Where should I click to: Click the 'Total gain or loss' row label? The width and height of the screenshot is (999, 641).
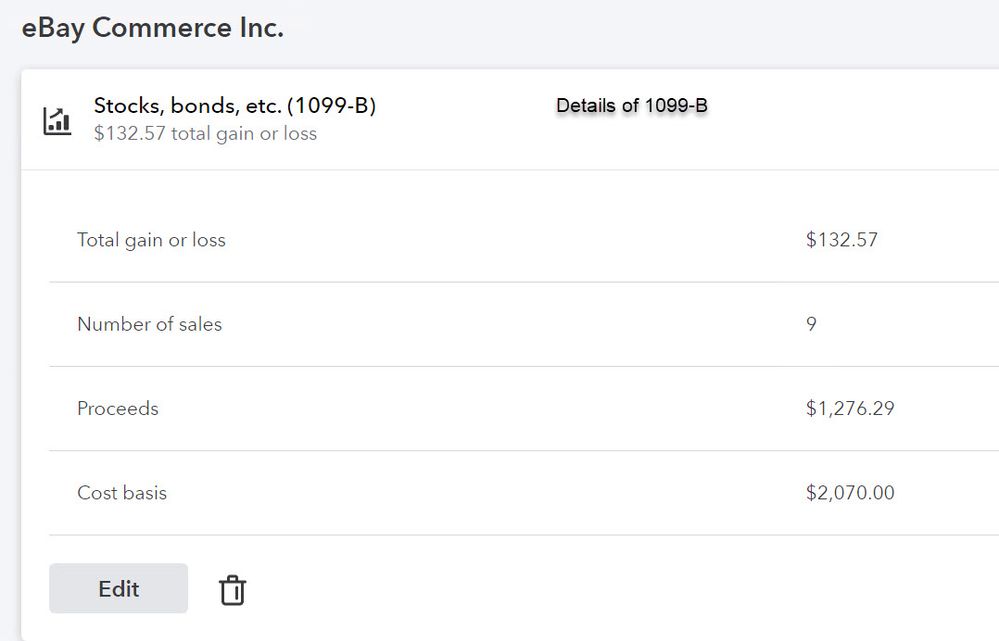coord(152,240)
